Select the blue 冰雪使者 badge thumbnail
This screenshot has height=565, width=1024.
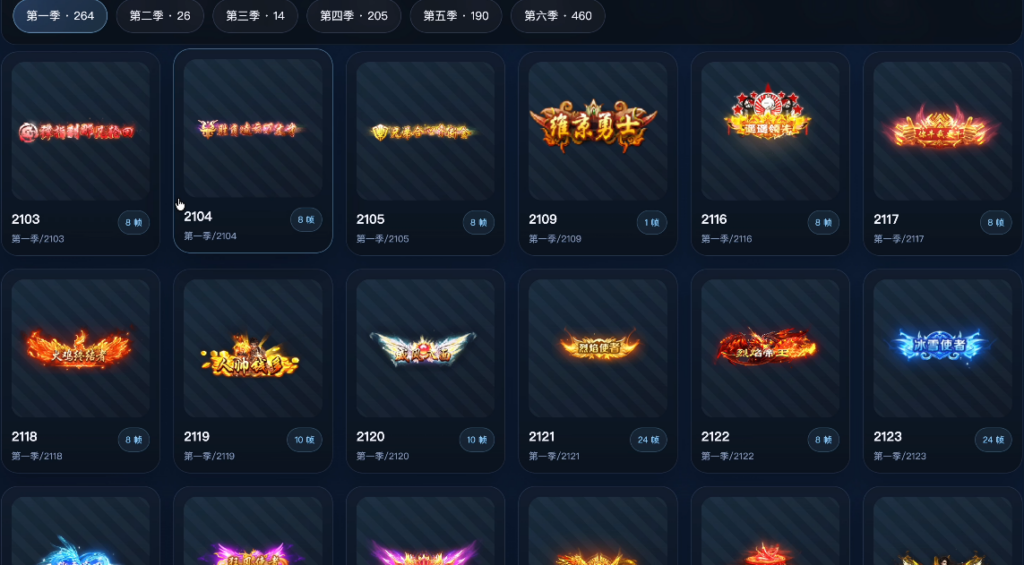tap(942, 348)
